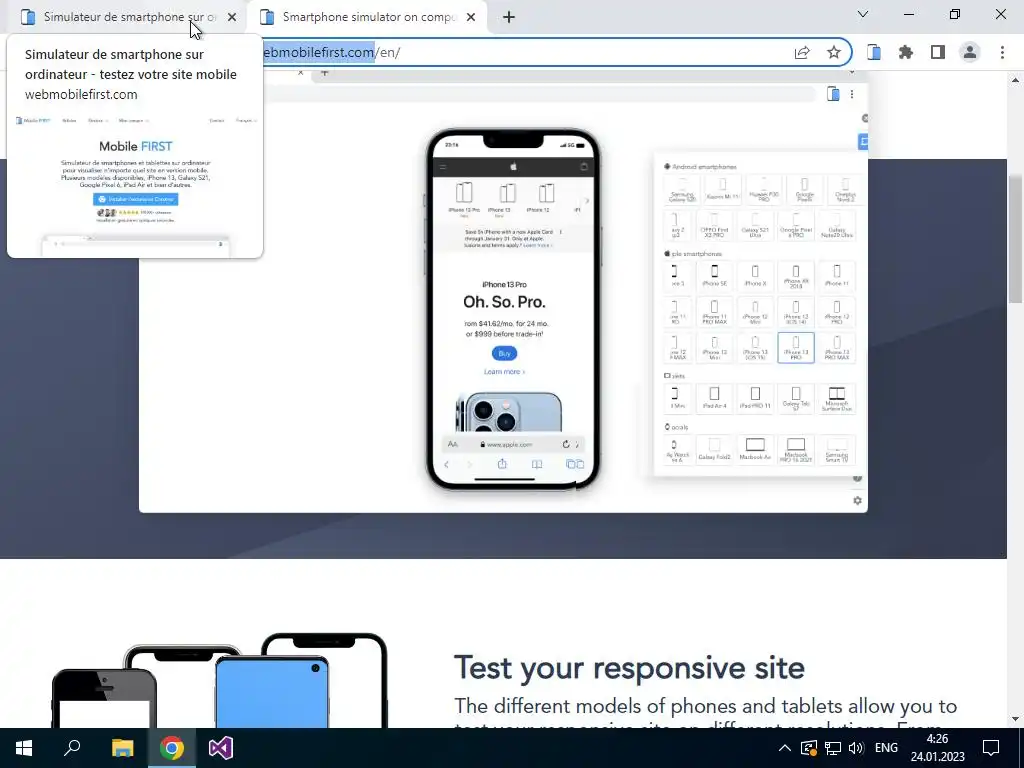Click the address bar URL field
This screenshot has height=768, width=1024.
(x=522, y=52)
